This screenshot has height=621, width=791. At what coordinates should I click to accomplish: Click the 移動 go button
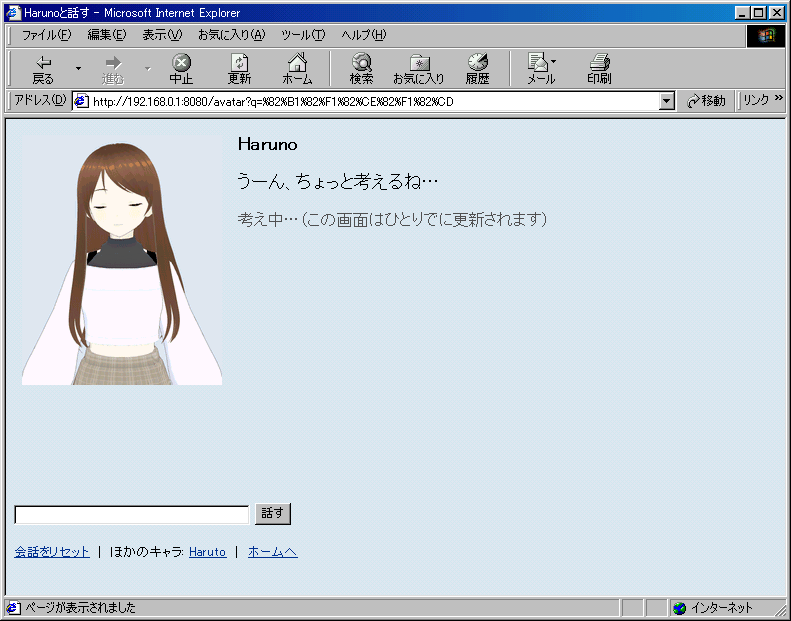[706, 101]
